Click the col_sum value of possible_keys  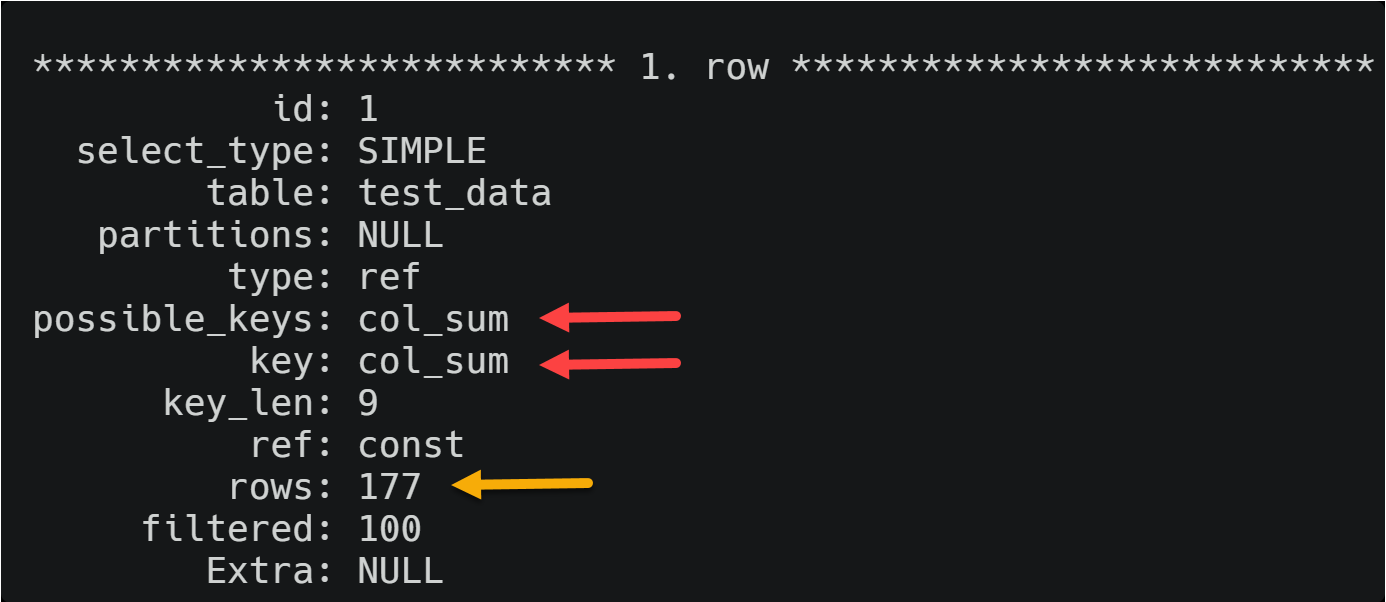(433, 319)
